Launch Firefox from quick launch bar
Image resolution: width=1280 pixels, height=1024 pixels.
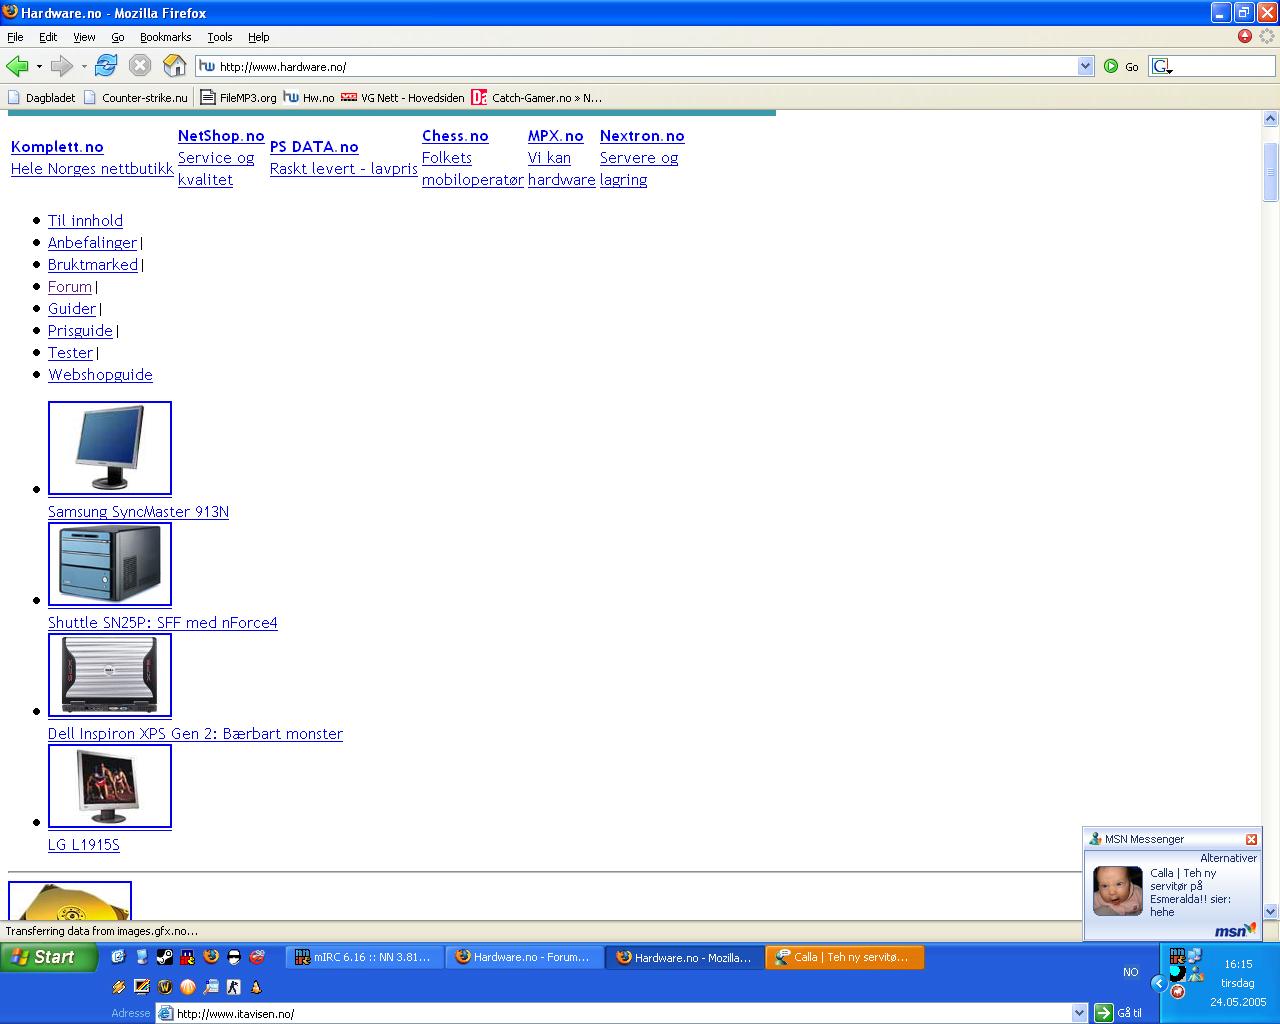pyautogui.click(x=211, y=957)
